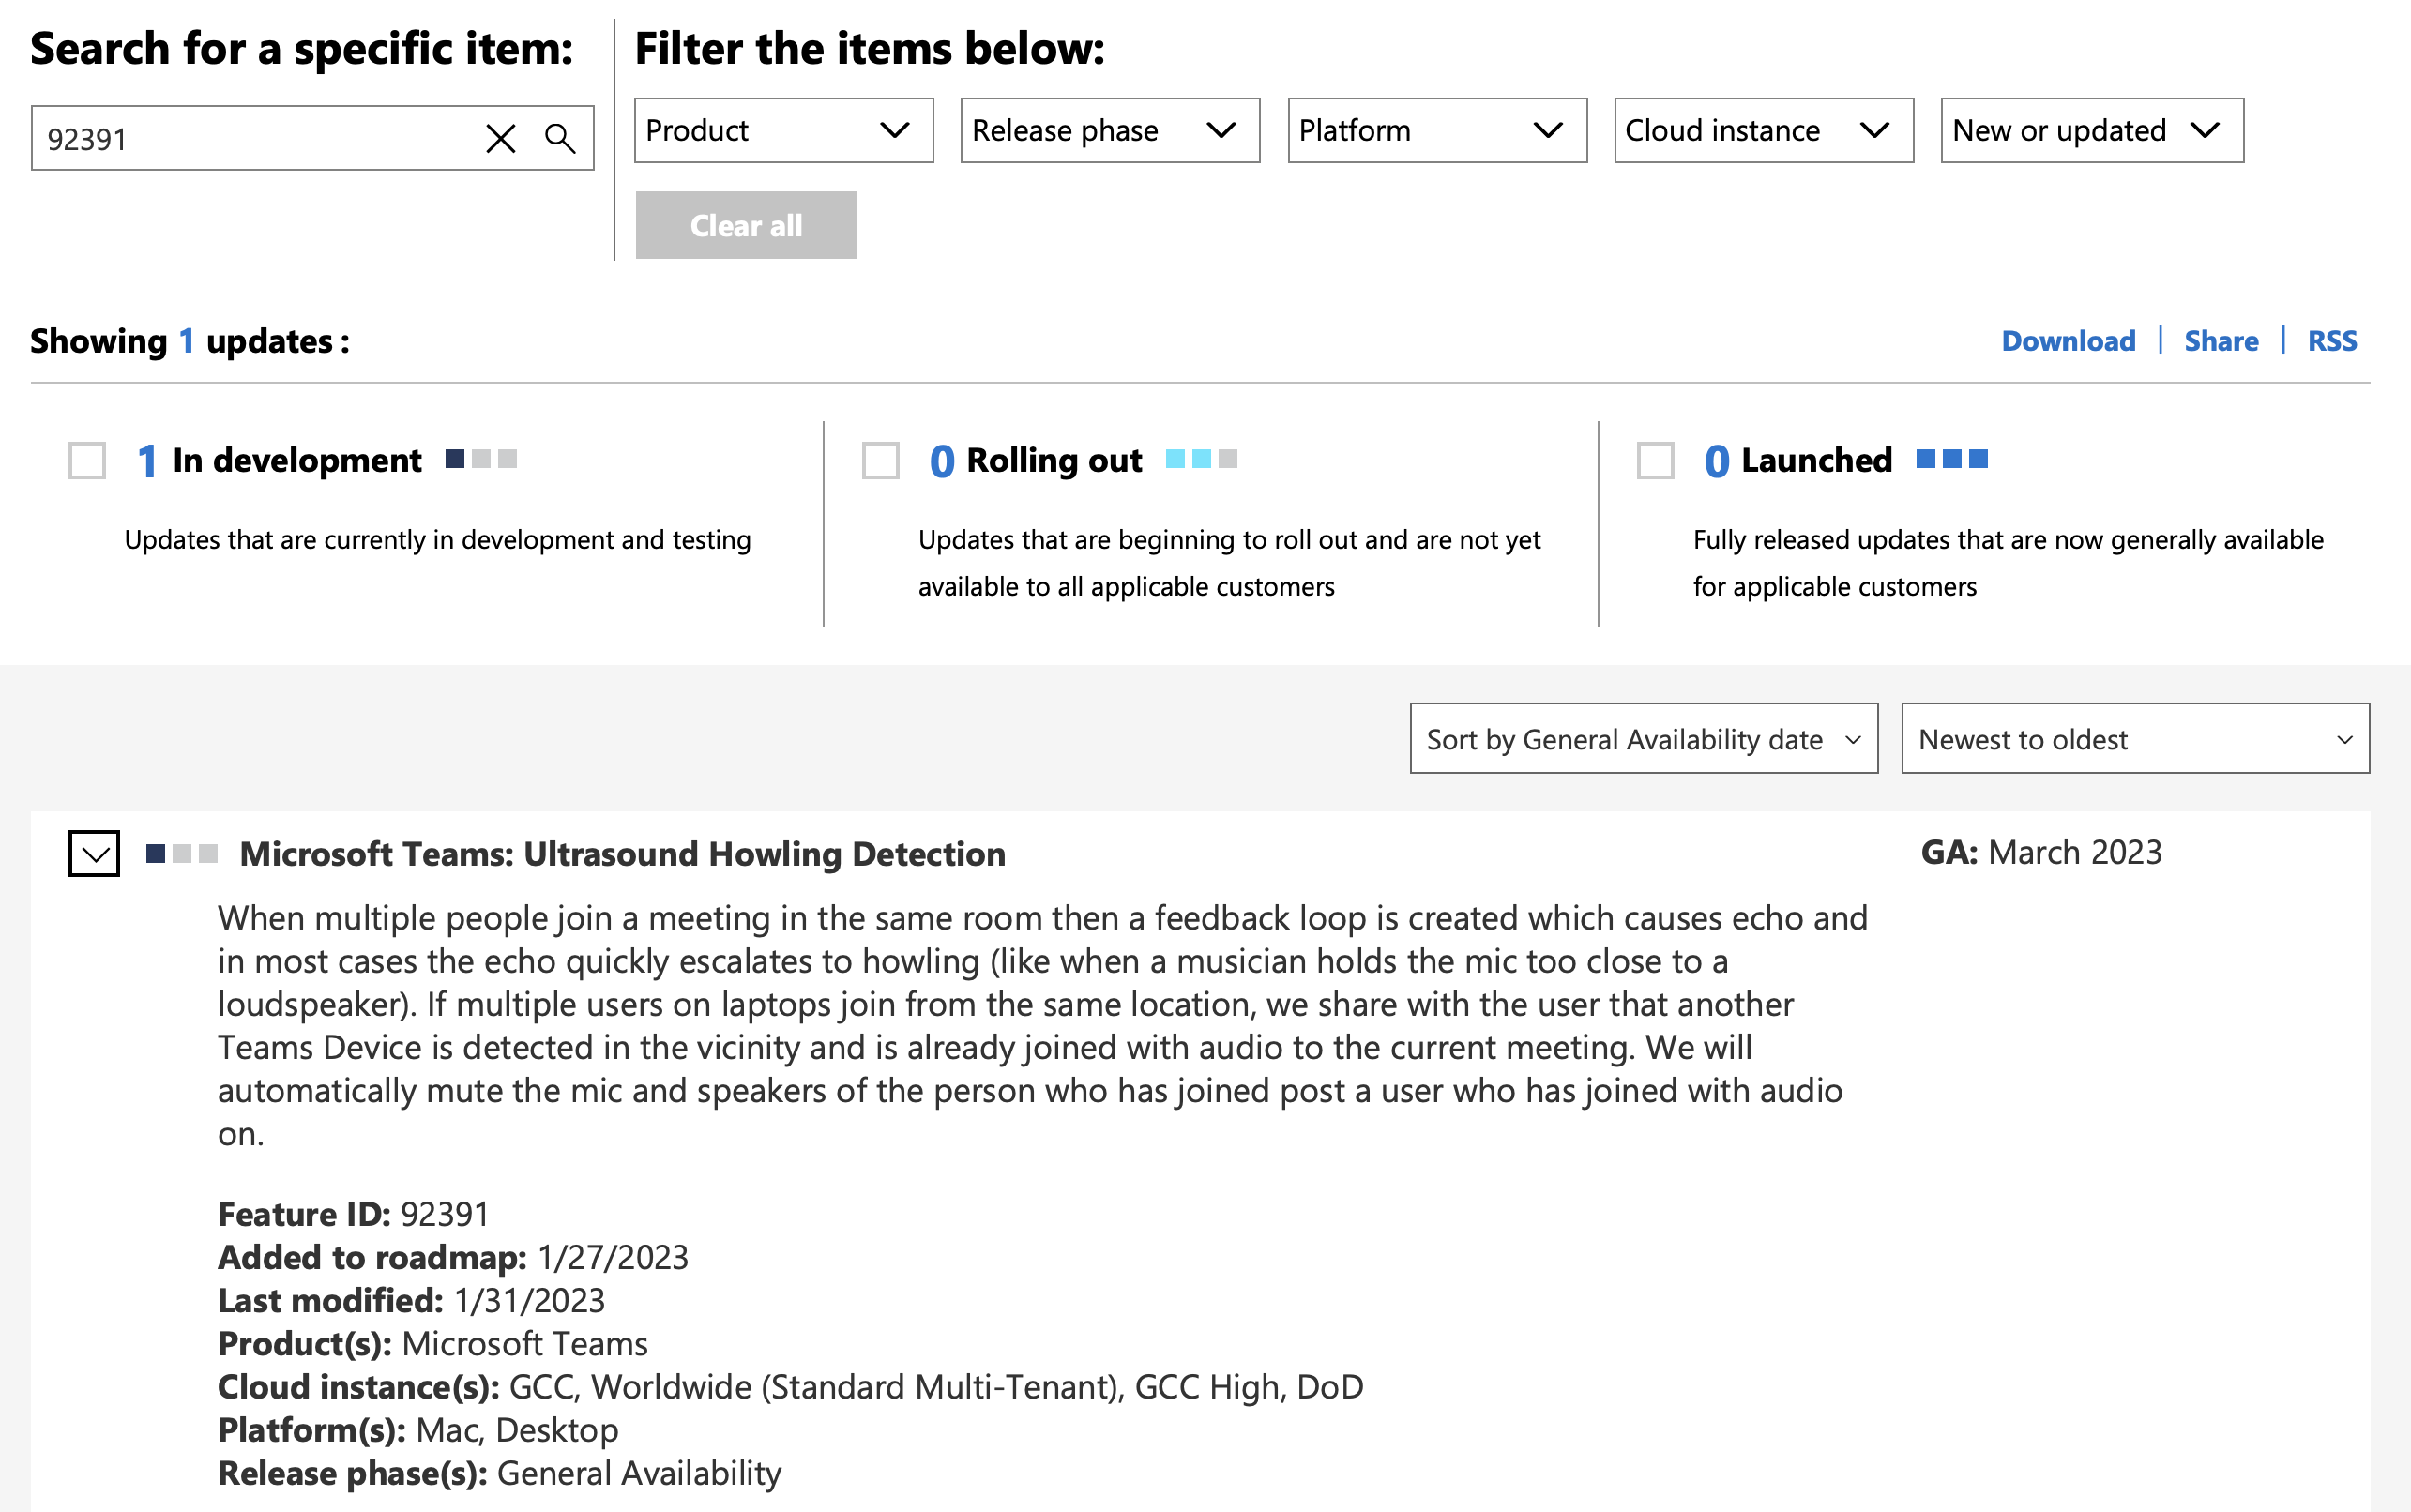Expand the Newest to oldest sort dropdown
The width and height of the screenshot is (2411, 1512).
(x=2134, y=738)
